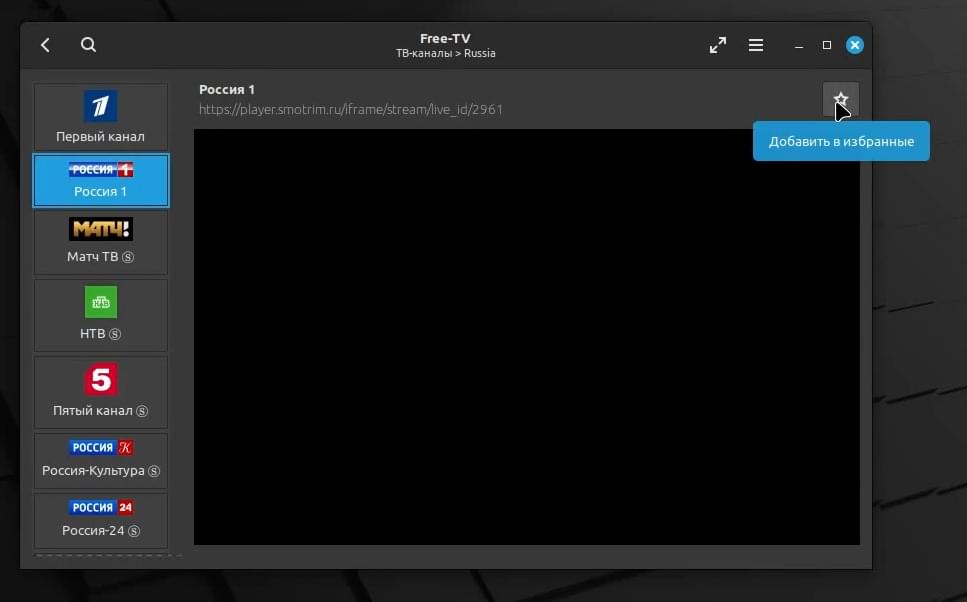
Task: Click the ТВ-каналы > Russia breadcrumb subtitle
Action: (x=445, y=53)
